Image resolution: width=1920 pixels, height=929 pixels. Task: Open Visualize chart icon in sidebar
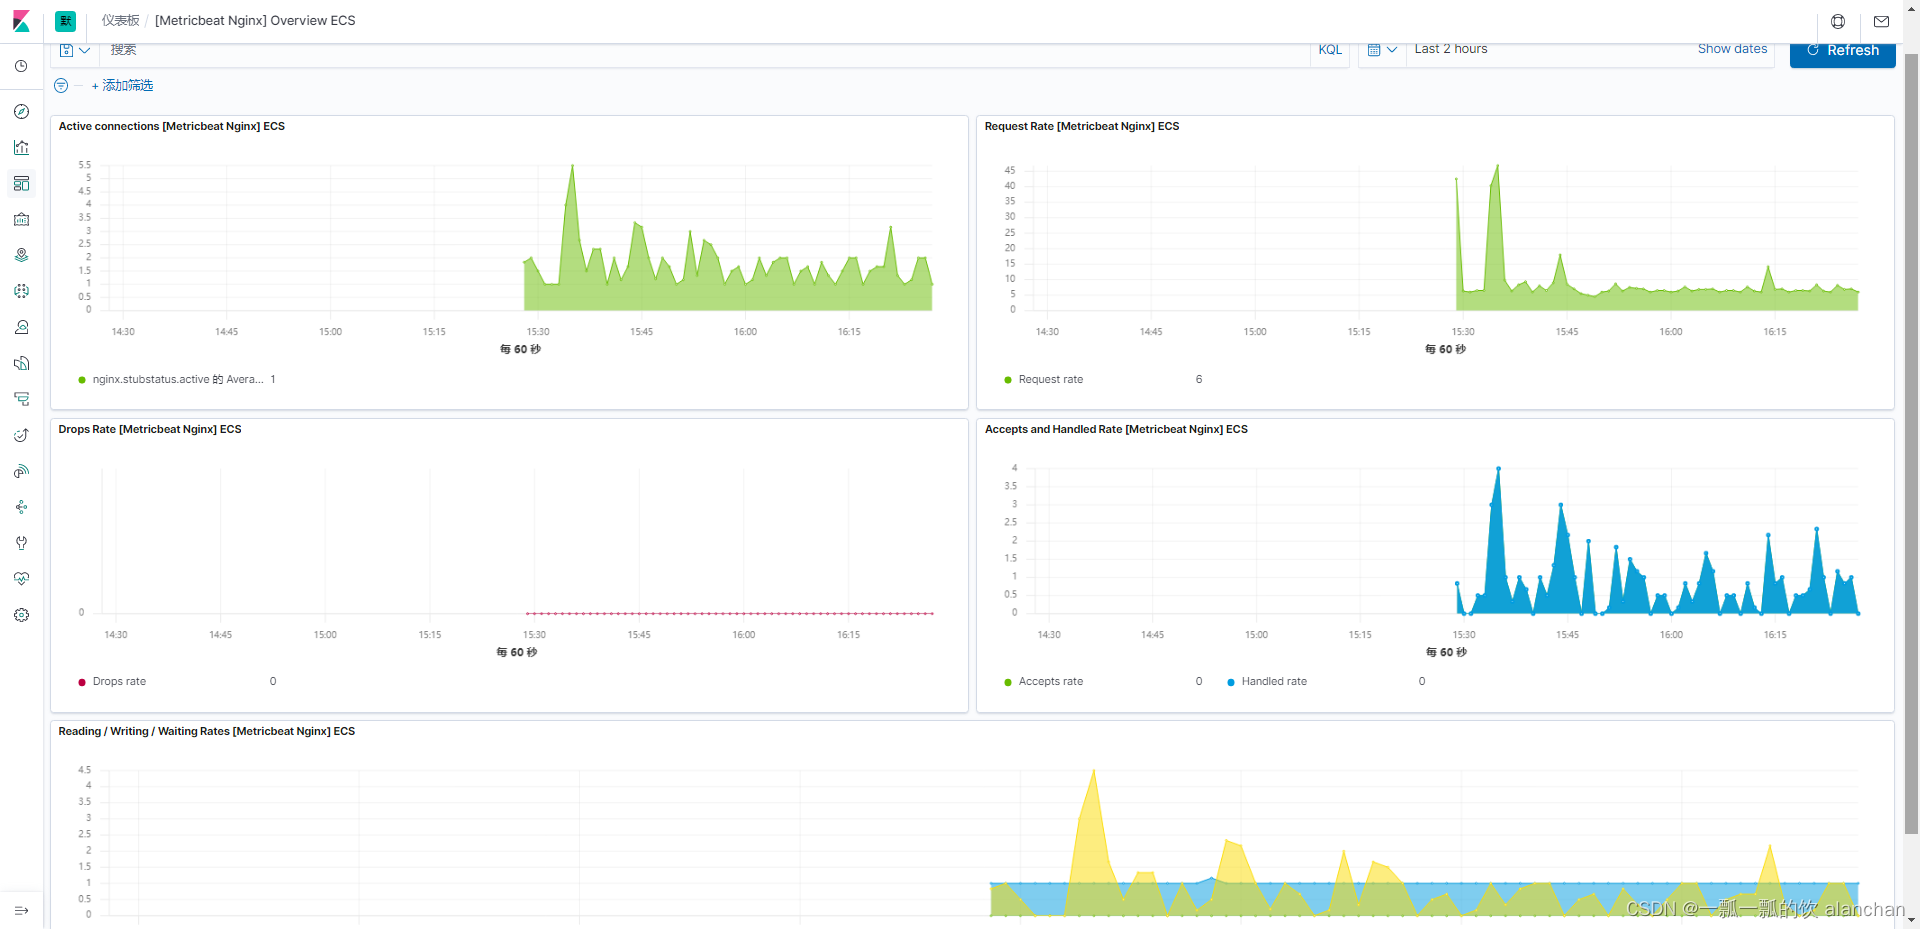click(x=21, y=148)
